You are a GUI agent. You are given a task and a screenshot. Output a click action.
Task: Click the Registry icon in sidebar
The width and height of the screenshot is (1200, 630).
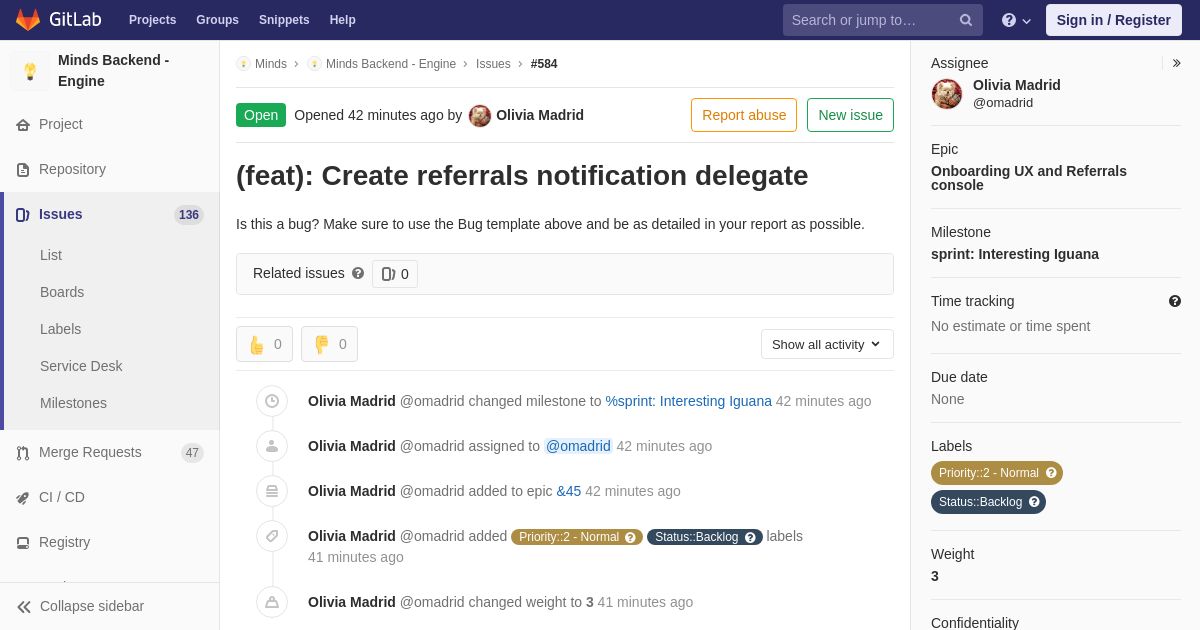point(23,543)
